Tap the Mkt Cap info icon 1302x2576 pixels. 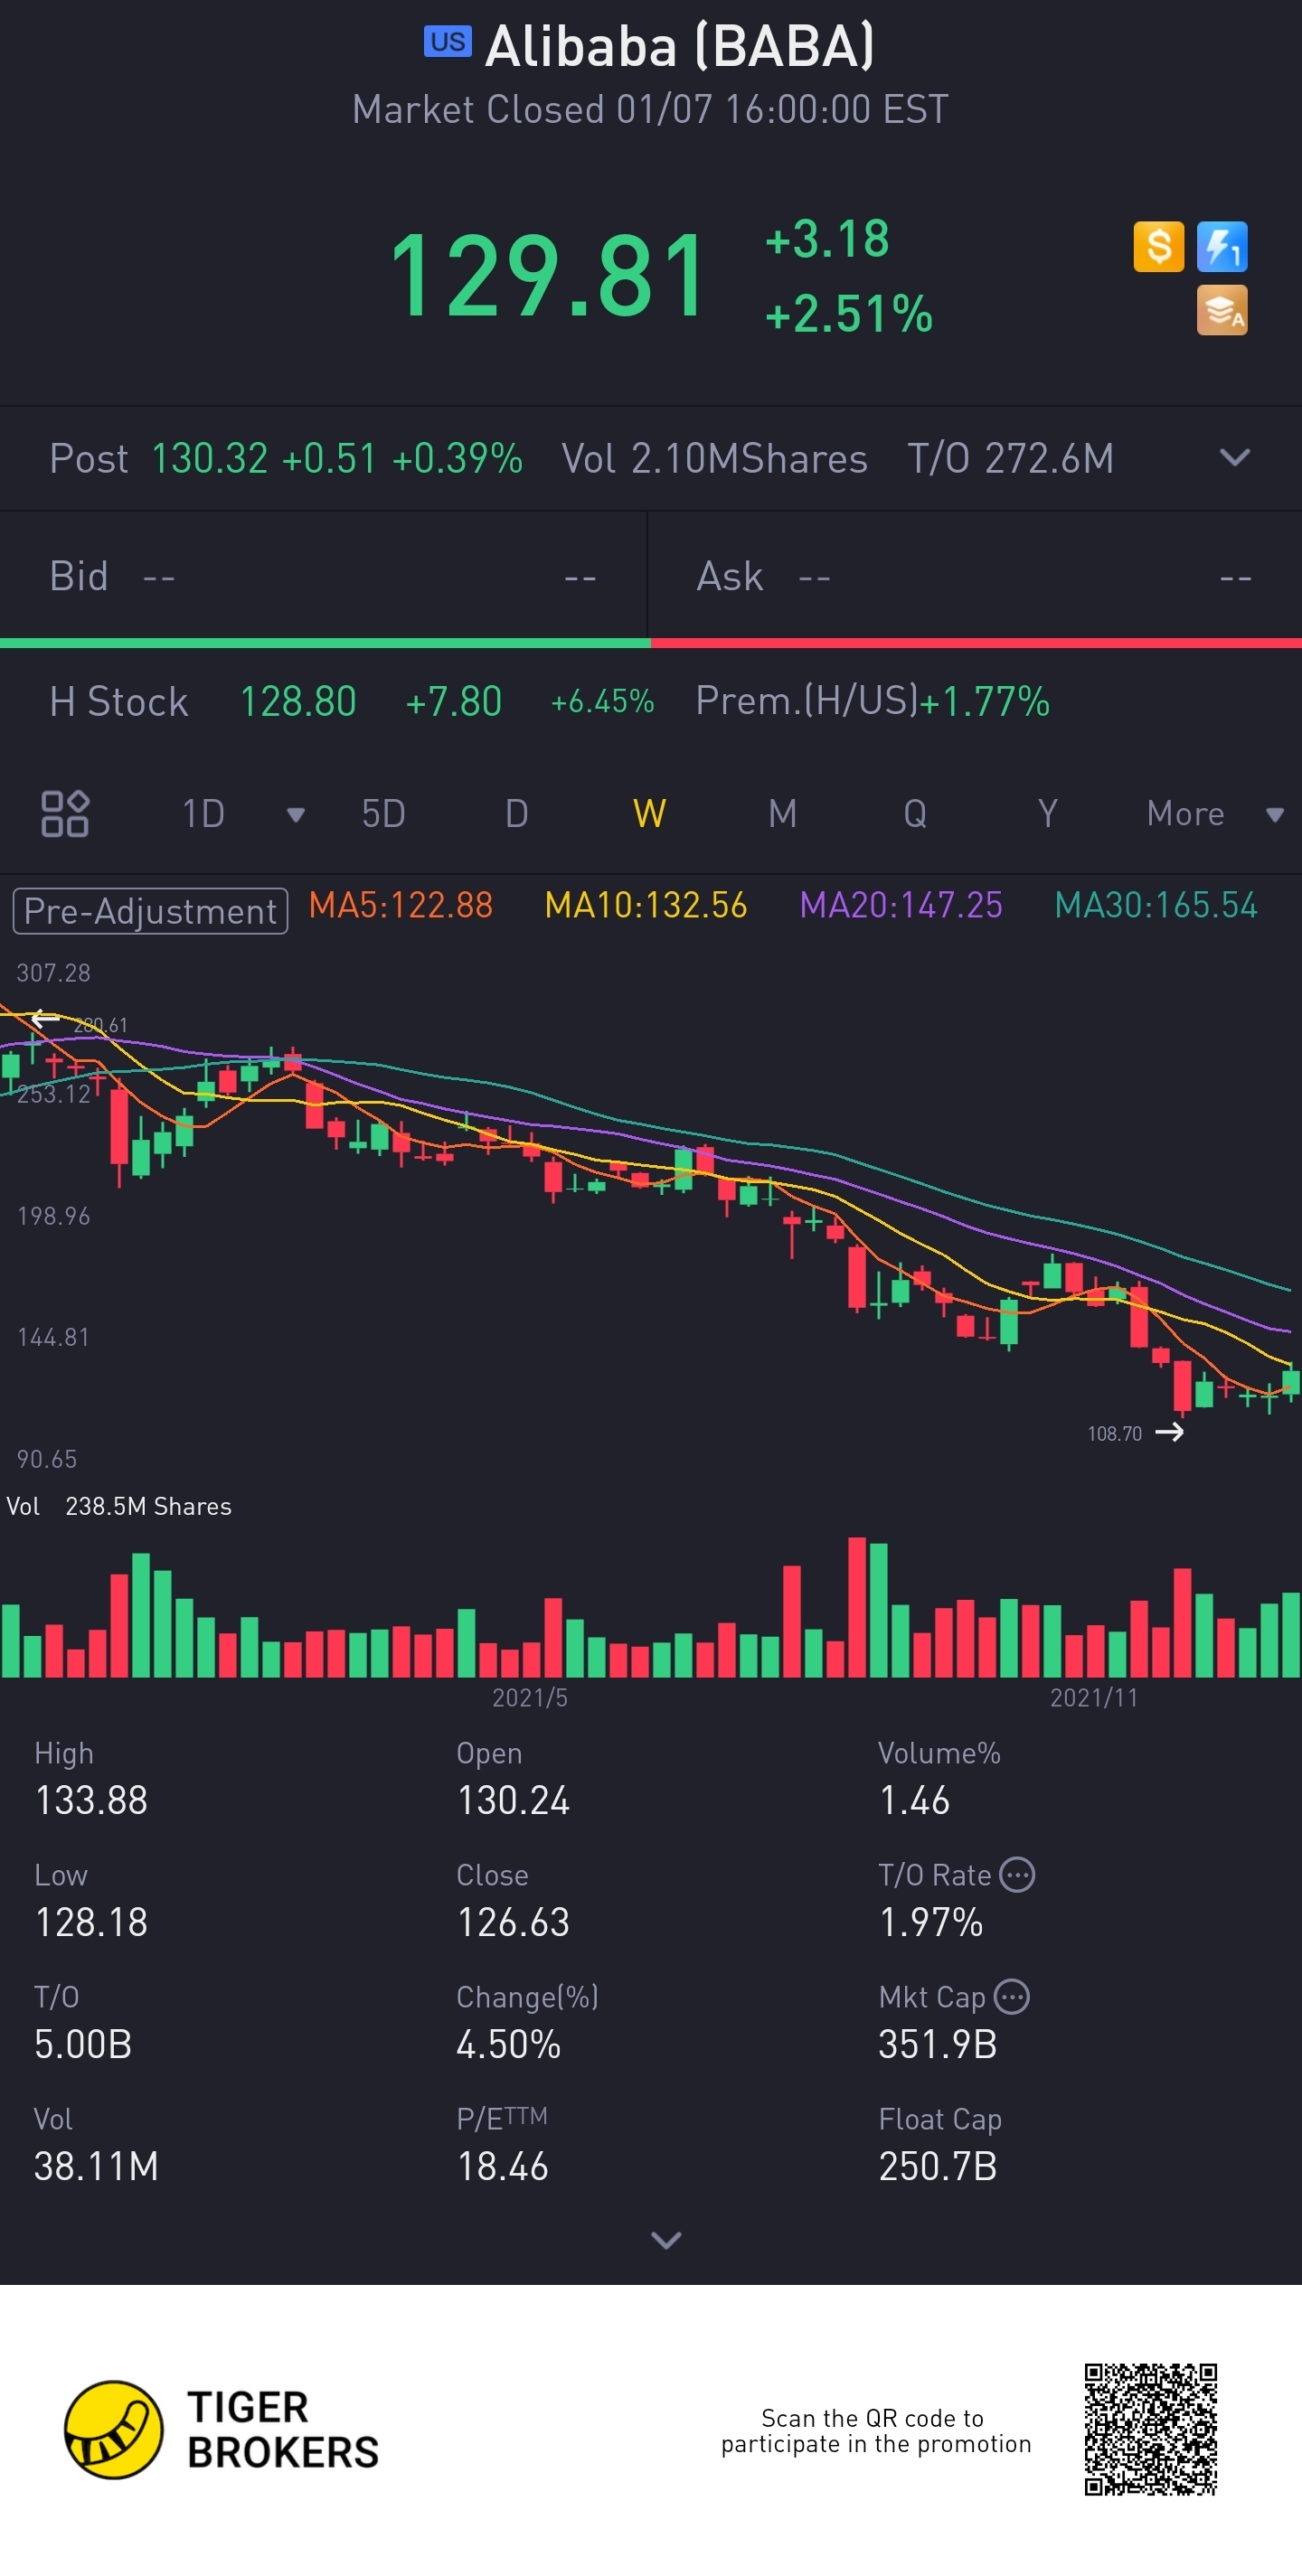pyautogui.click(x=1012, y=1996)
